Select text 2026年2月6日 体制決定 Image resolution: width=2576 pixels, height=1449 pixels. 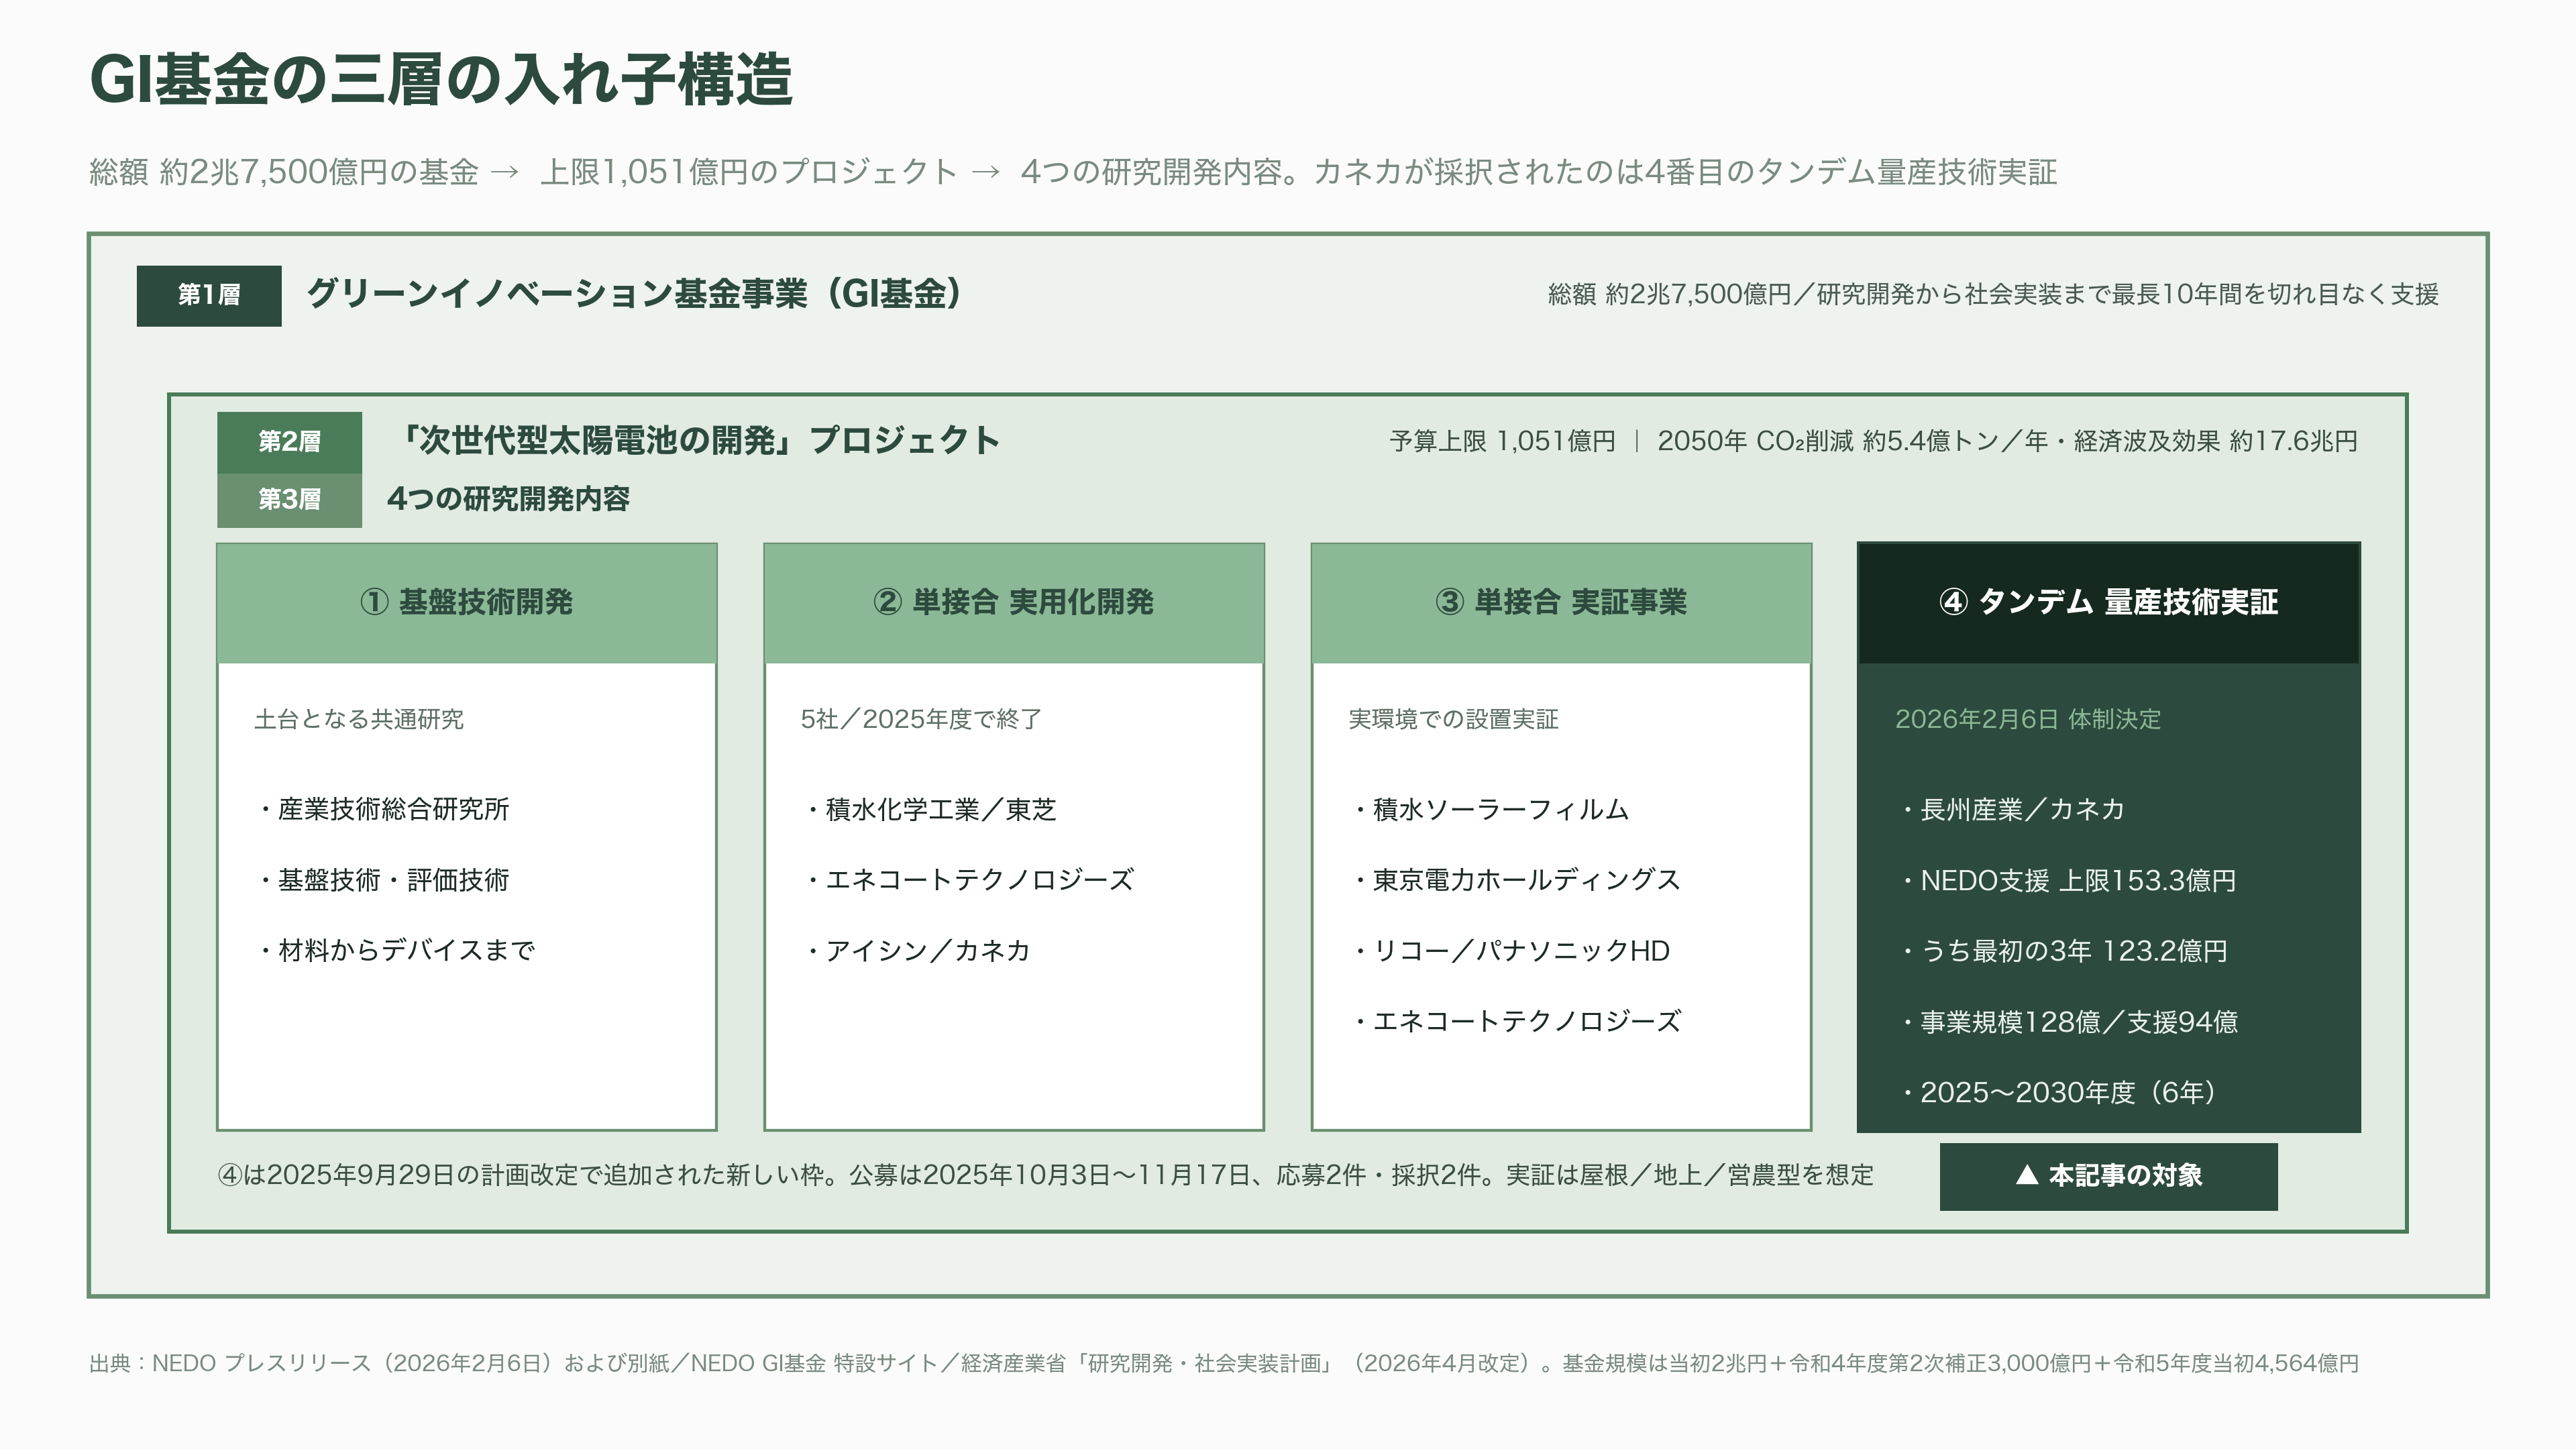point(2028,719)
